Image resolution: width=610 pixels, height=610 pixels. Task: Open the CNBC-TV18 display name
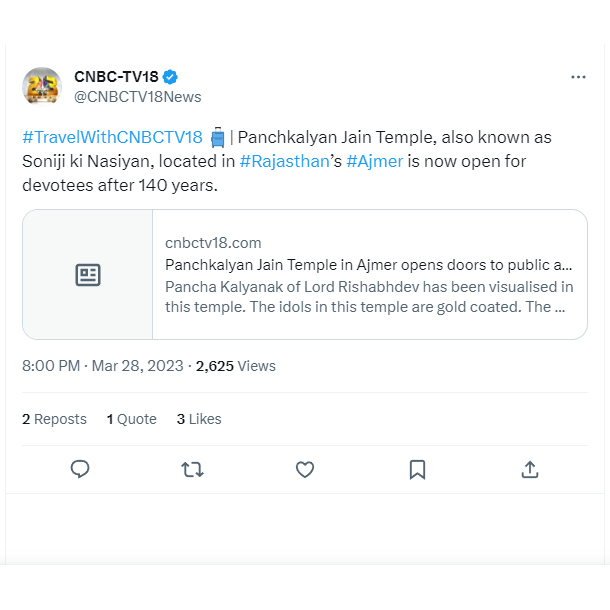pos(116,77)
